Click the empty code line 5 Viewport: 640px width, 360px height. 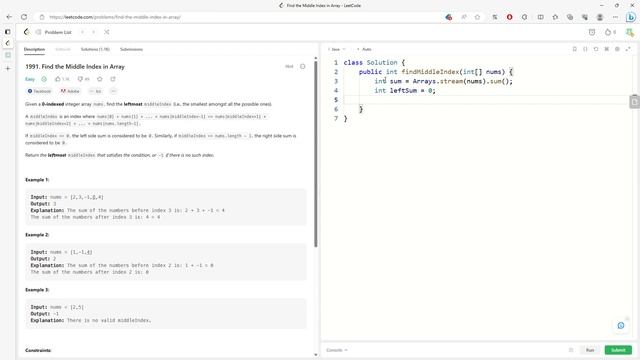coord(486,100)
